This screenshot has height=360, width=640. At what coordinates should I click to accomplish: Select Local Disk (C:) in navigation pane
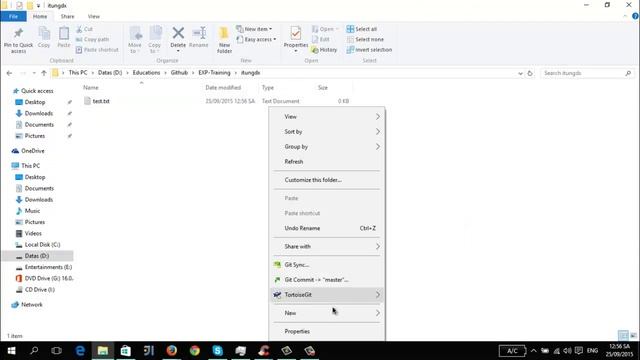(42, 244)
